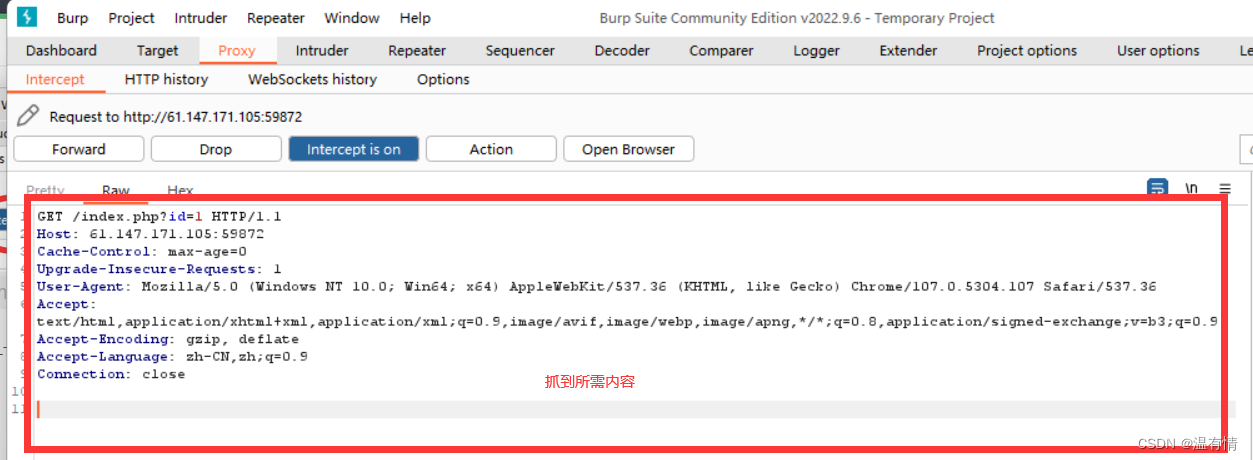Switch to the Decoder tab
The image size is (1253, 460).
(624, 50)
